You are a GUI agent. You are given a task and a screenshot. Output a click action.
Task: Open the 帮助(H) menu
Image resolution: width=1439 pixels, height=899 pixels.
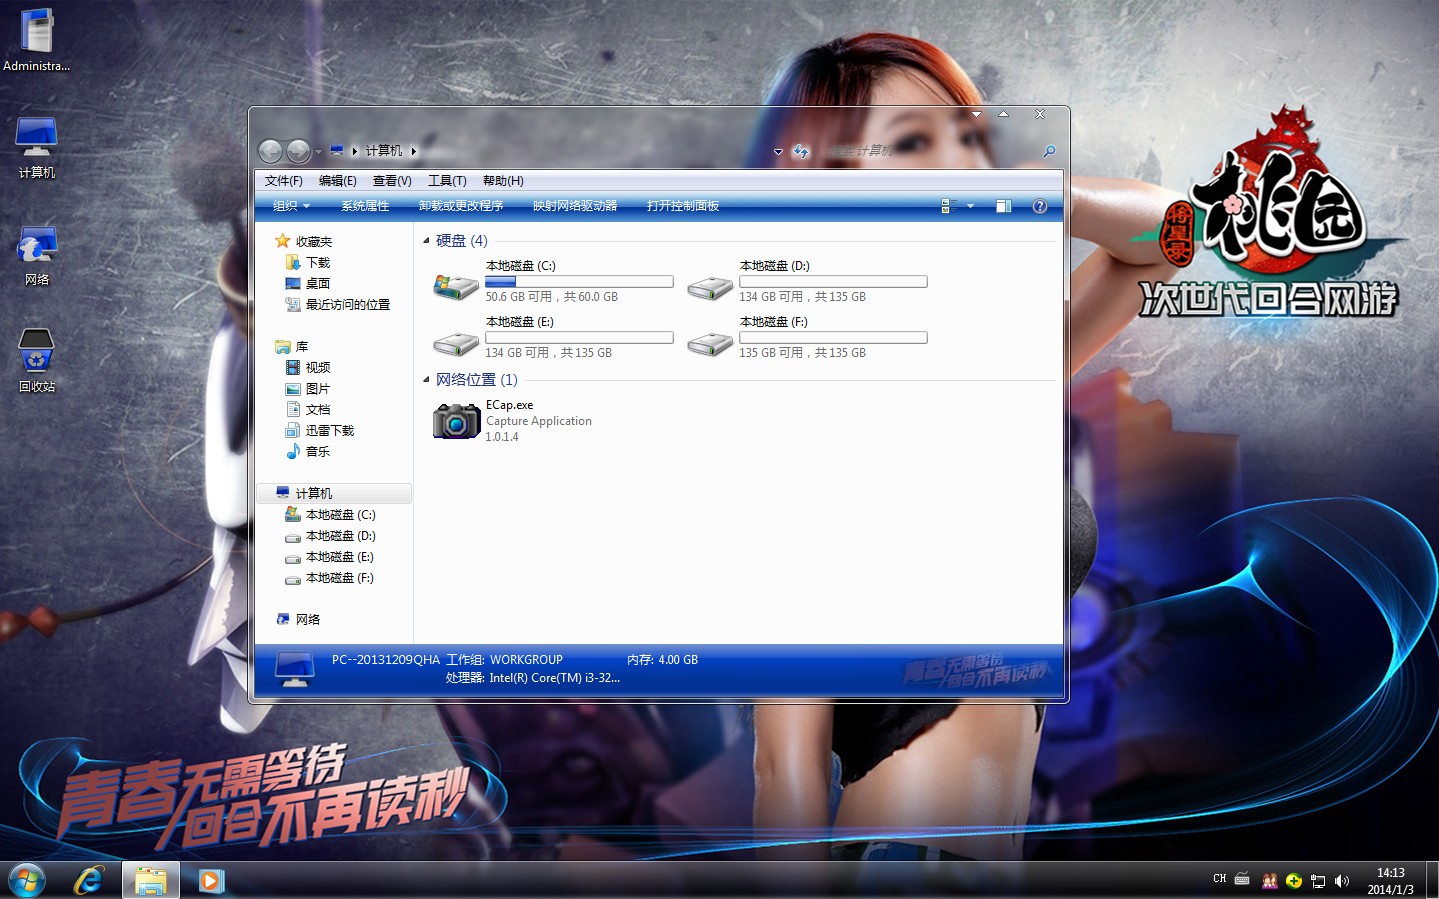(x=503, y=181)
